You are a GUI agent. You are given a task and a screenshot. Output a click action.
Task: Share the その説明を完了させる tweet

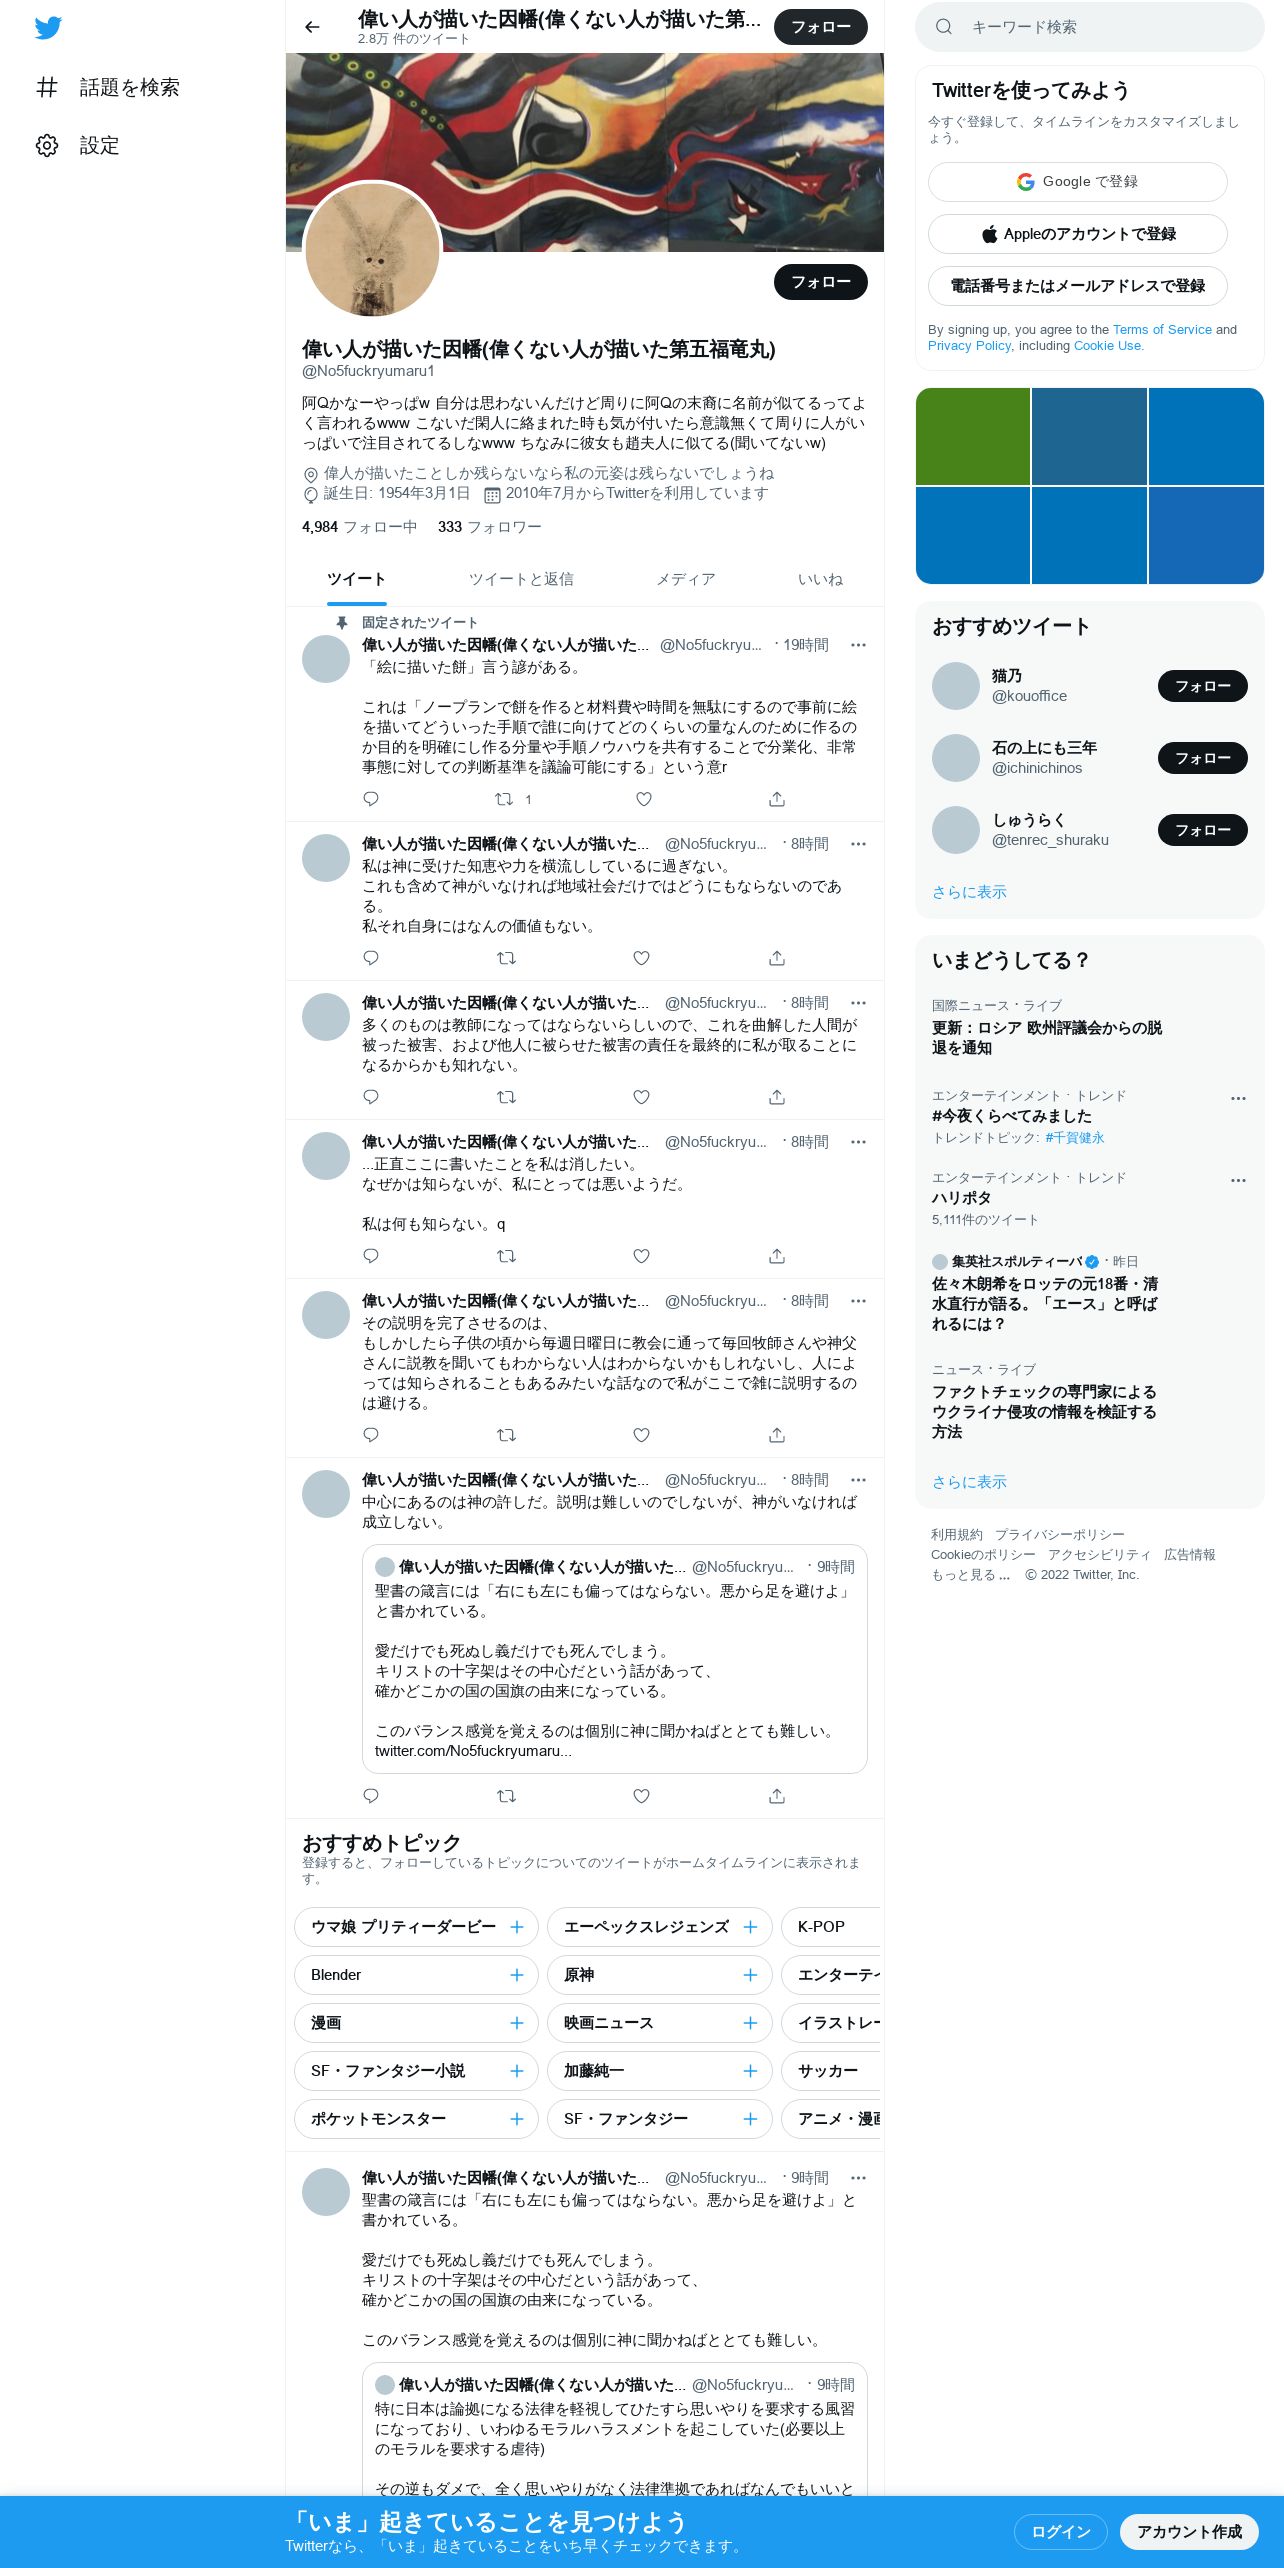777,1435
